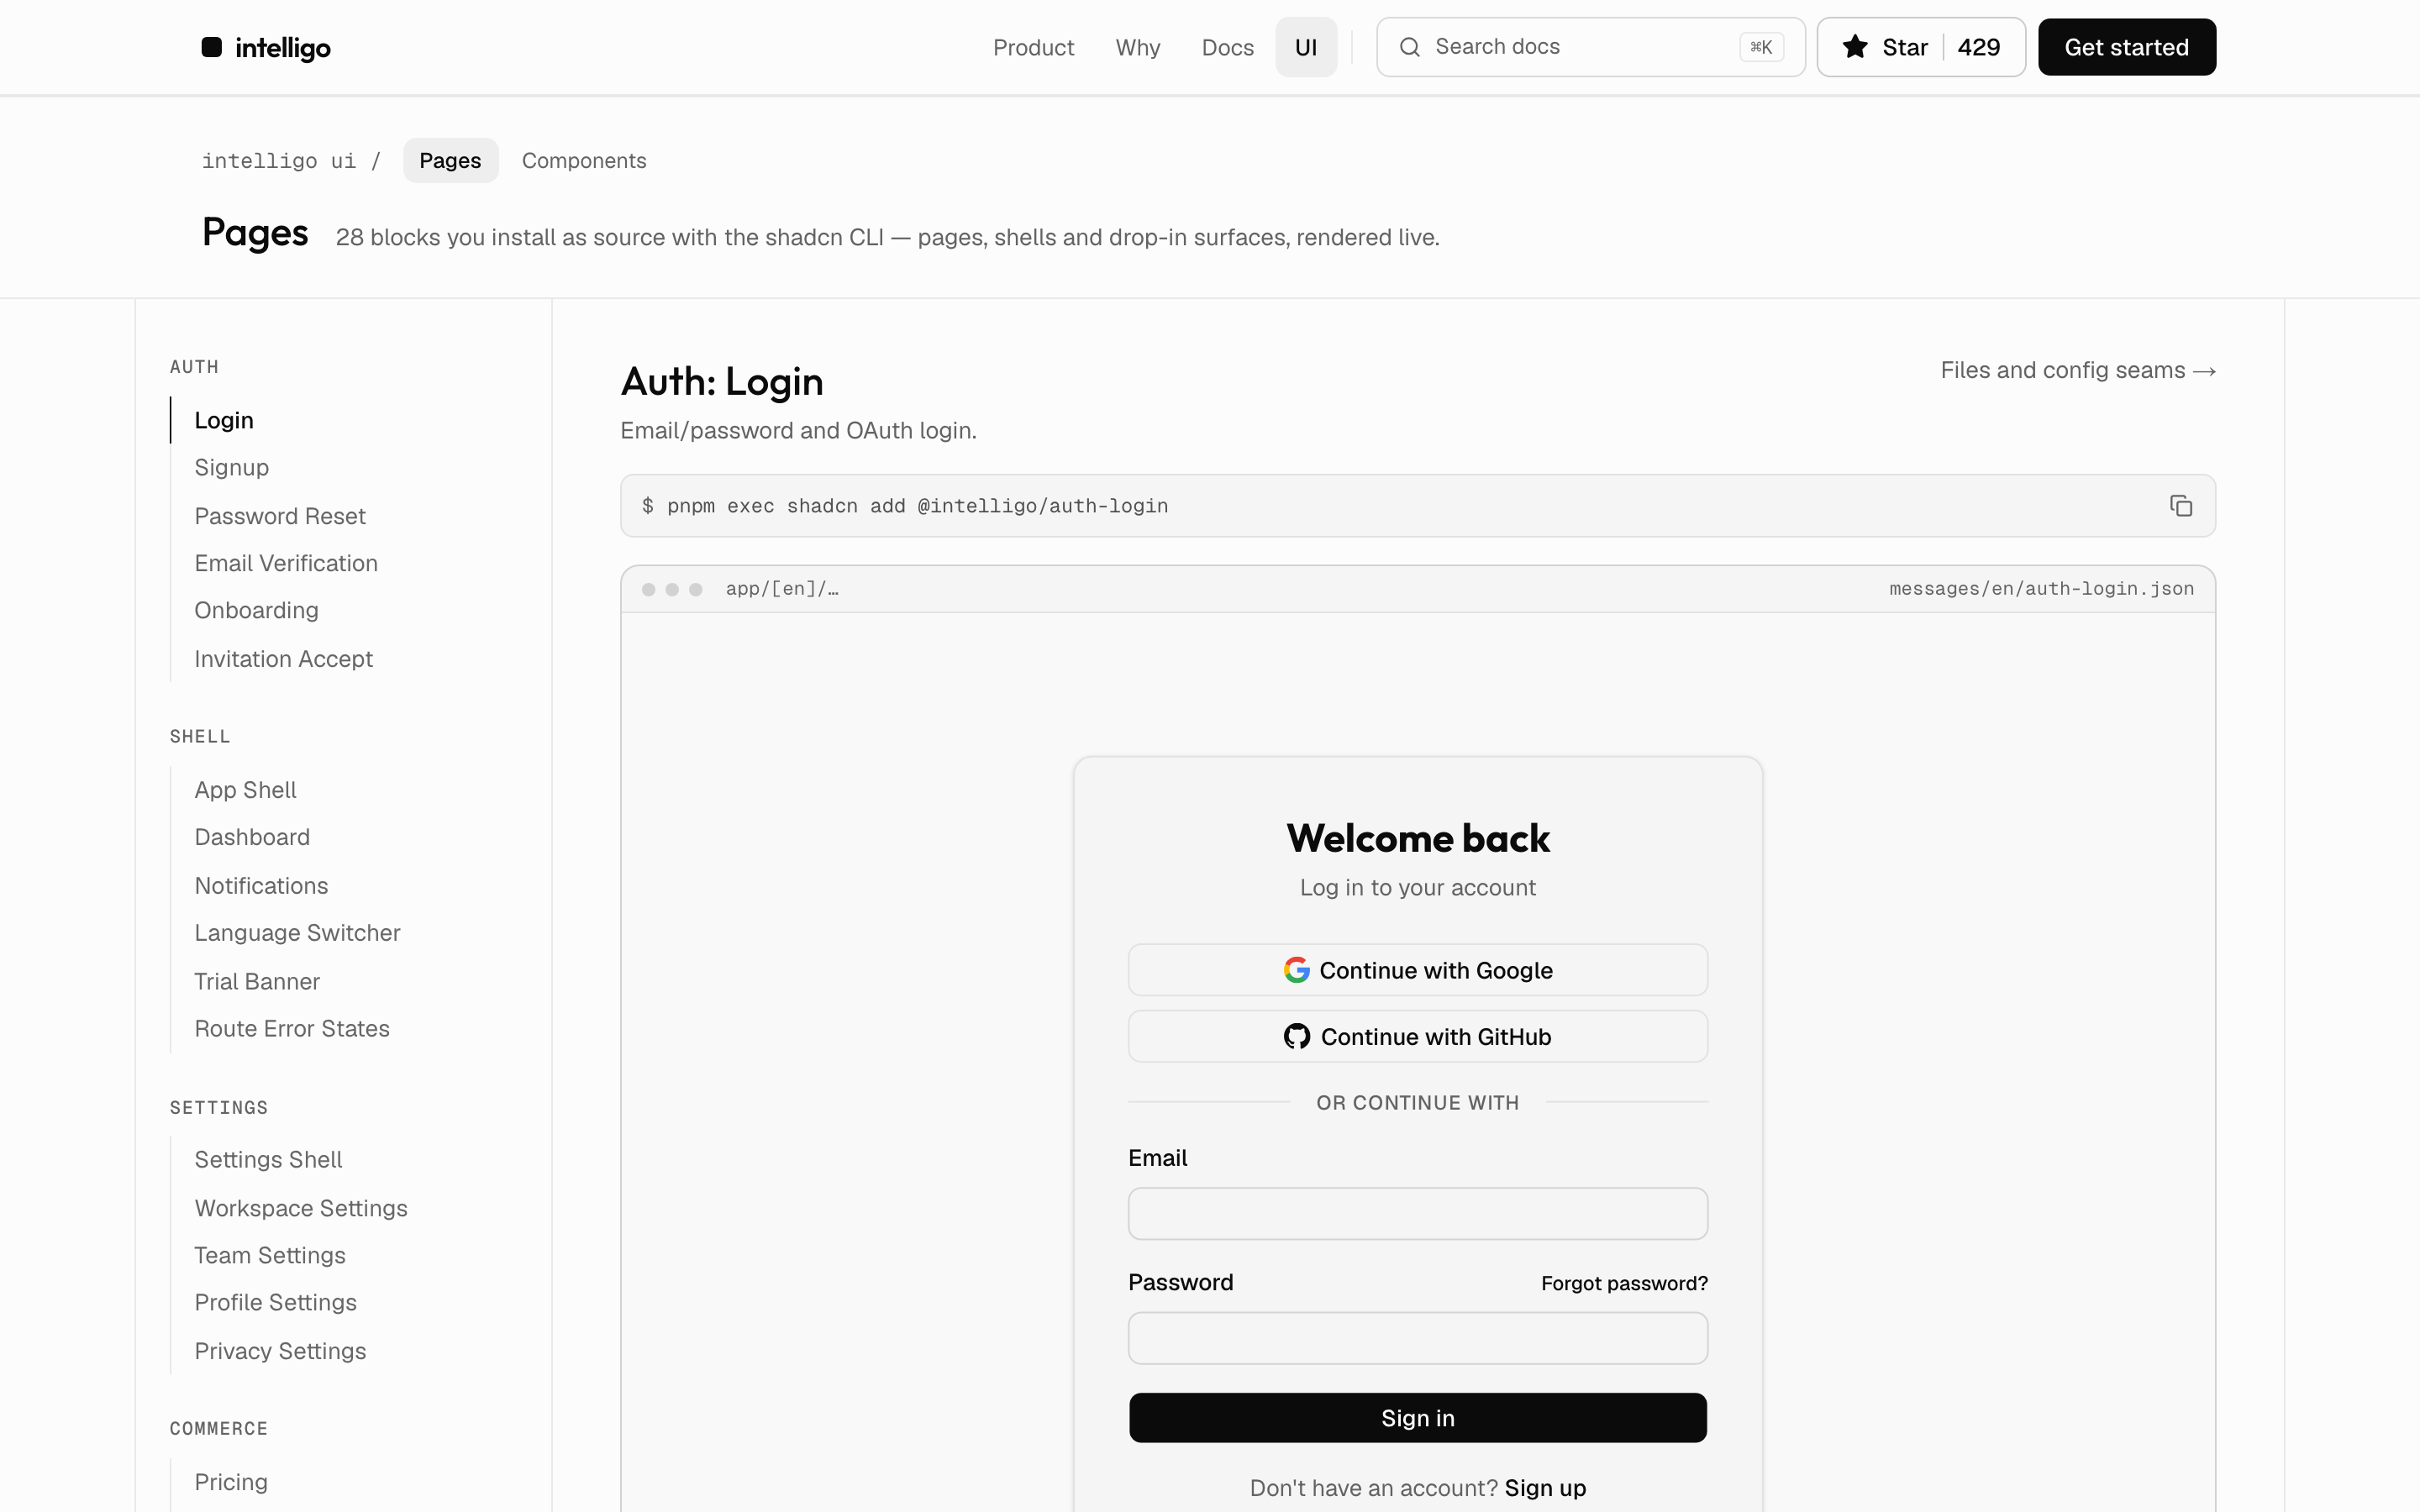This screenshot has height=1512, width=2420.
Task: Click the star count 429
Action: pyautogui.click(x=1978, y=47)
